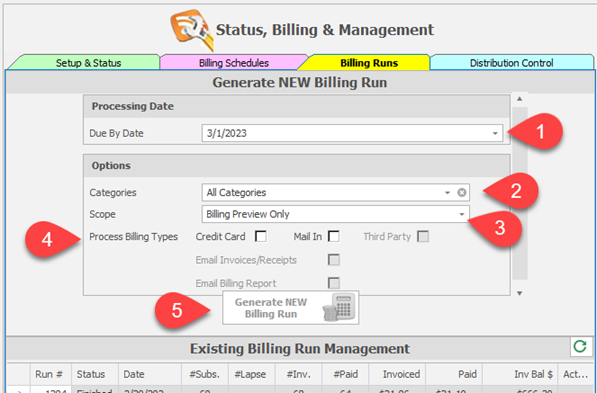The width and height of the screenshot is (597, 393).
Task: Click the Existing Billing Run Management heading
Action: (300, 348)
